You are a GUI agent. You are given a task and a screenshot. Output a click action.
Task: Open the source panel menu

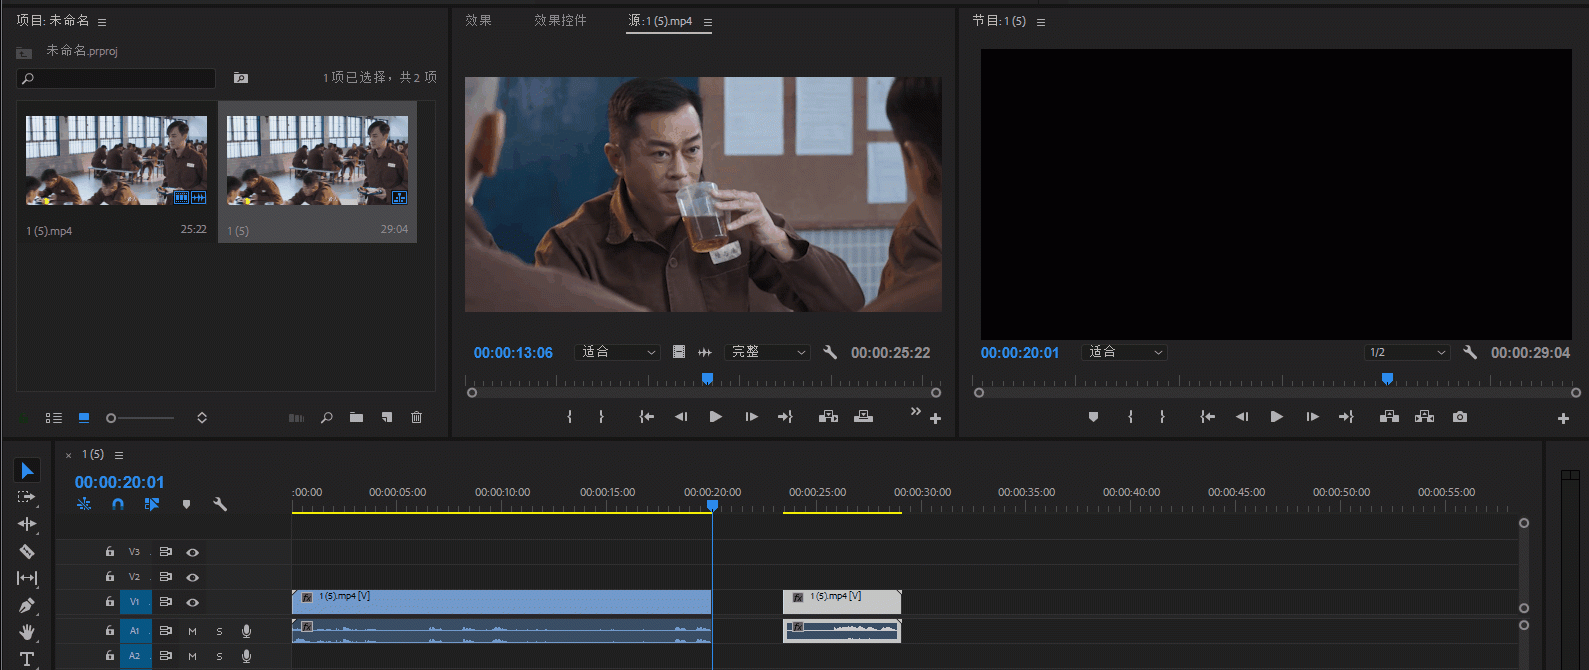(708, 22)
